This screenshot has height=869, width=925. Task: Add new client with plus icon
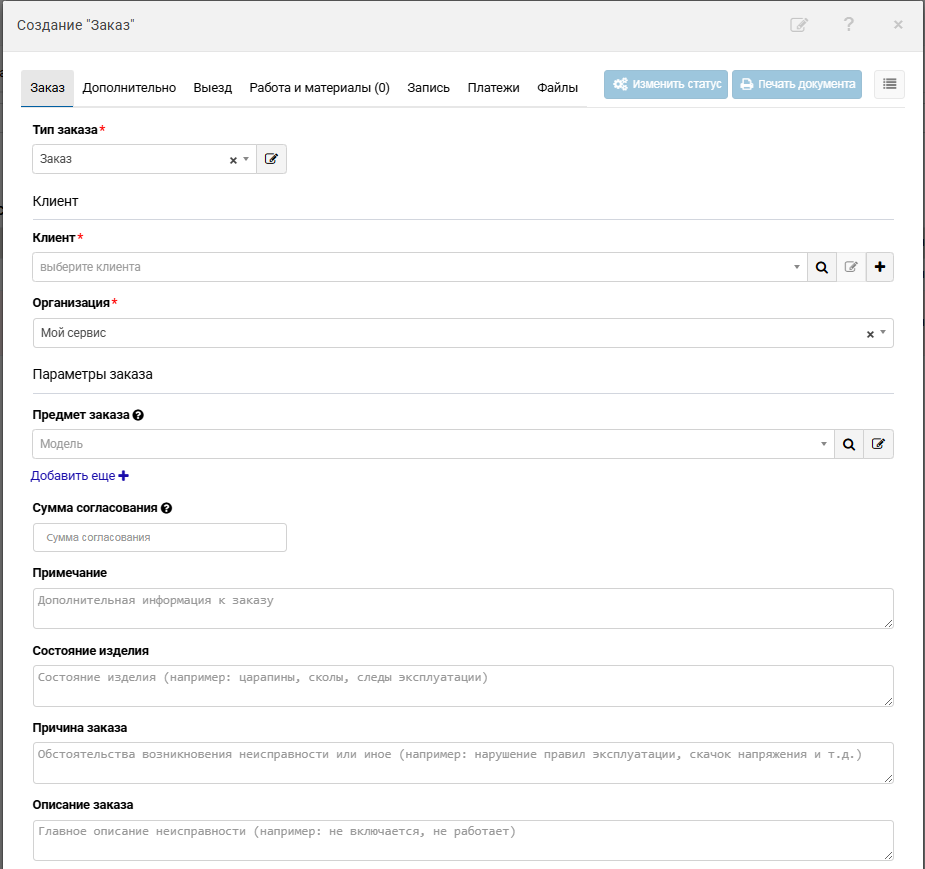879,267
